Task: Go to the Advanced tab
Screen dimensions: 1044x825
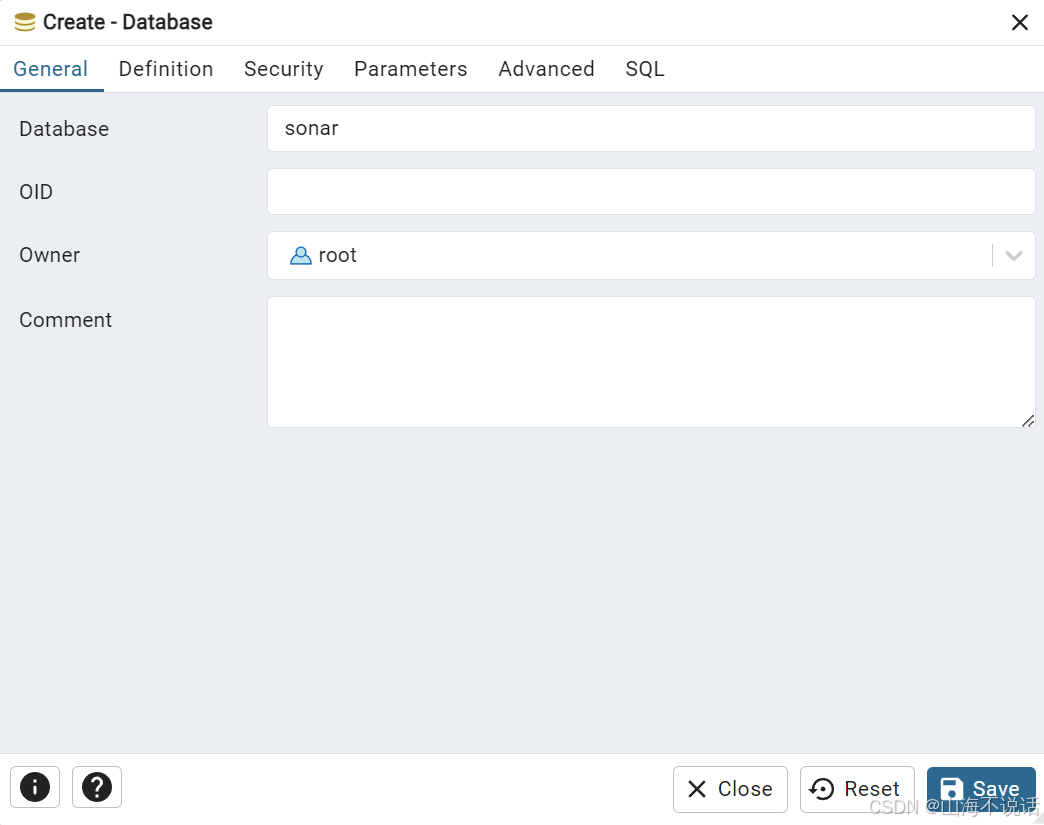Action: coord(546,68)
